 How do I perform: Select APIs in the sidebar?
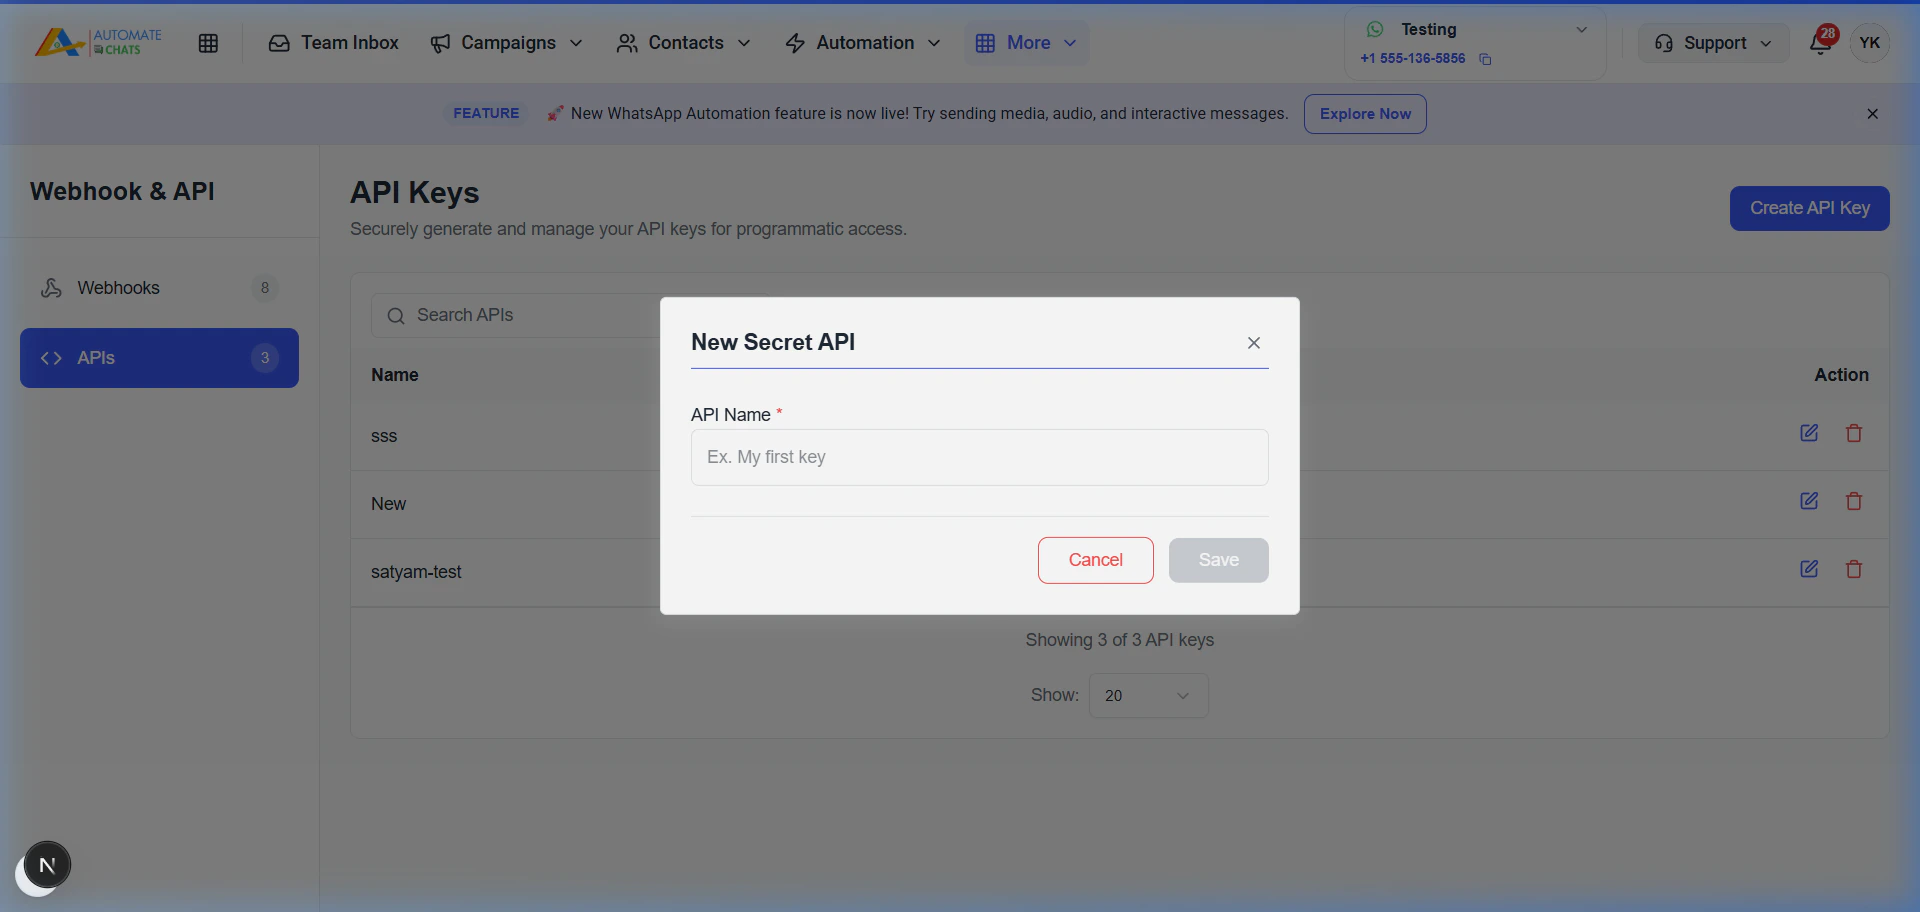point(159,358)
